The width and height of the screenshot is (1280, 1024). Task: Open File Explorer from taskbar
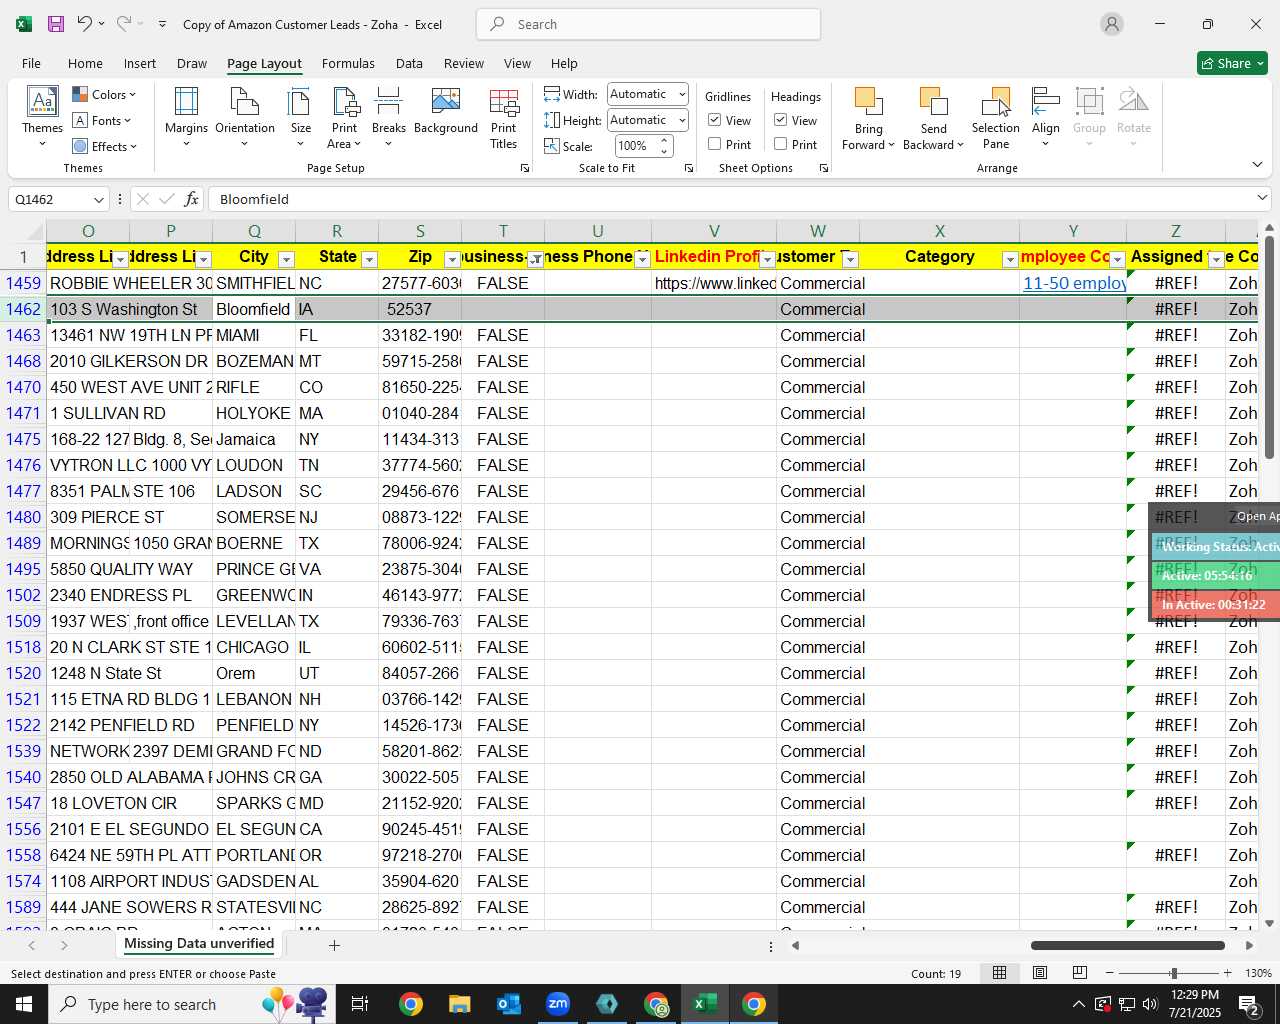pos(460,1004)
